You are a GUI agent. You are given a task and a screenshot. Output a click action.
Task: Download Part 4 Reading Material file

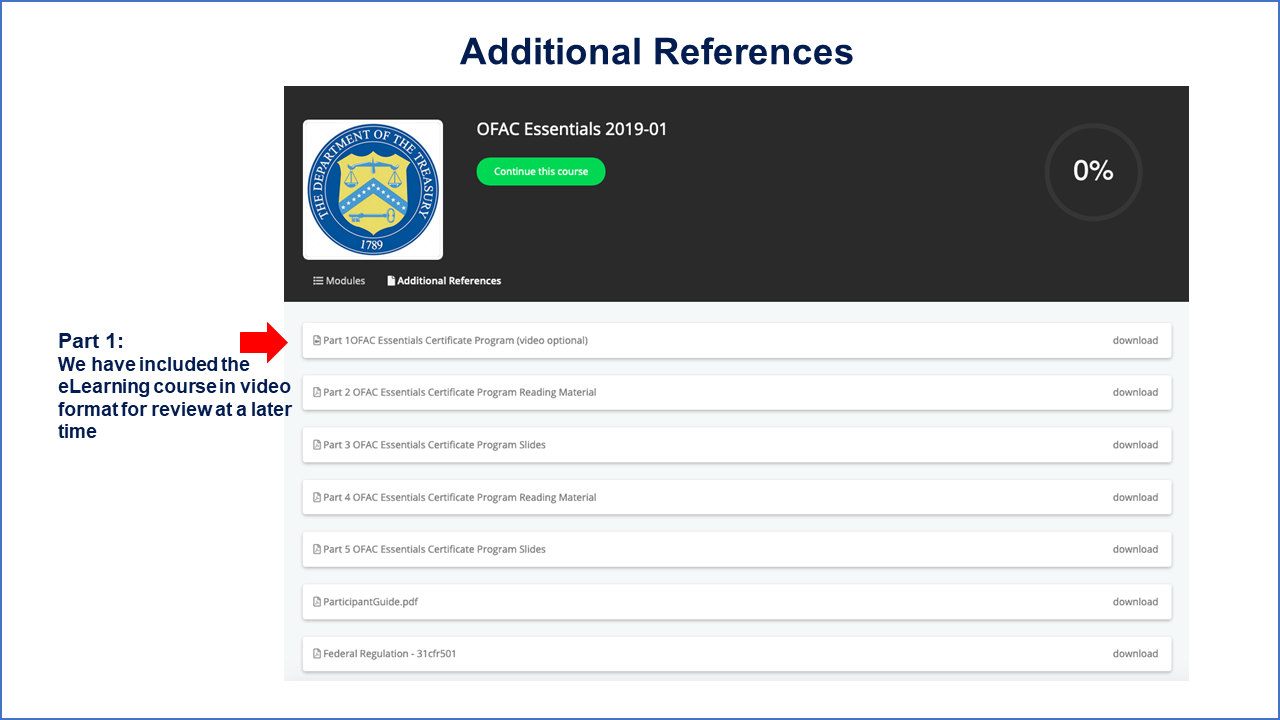1135,497
